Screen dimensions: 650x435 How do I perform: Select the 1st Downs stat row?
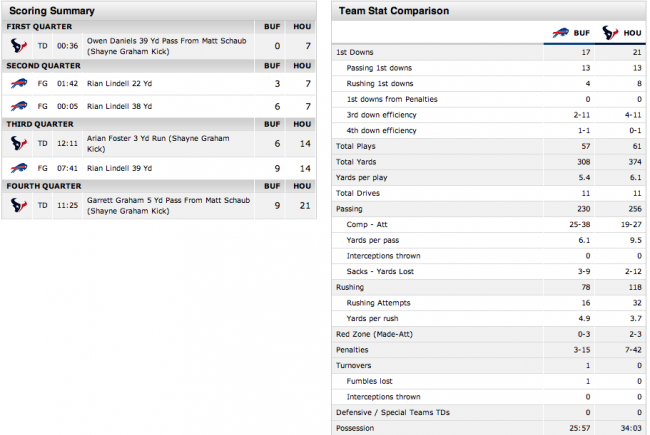pyautogui.click(x=489, y=52)
